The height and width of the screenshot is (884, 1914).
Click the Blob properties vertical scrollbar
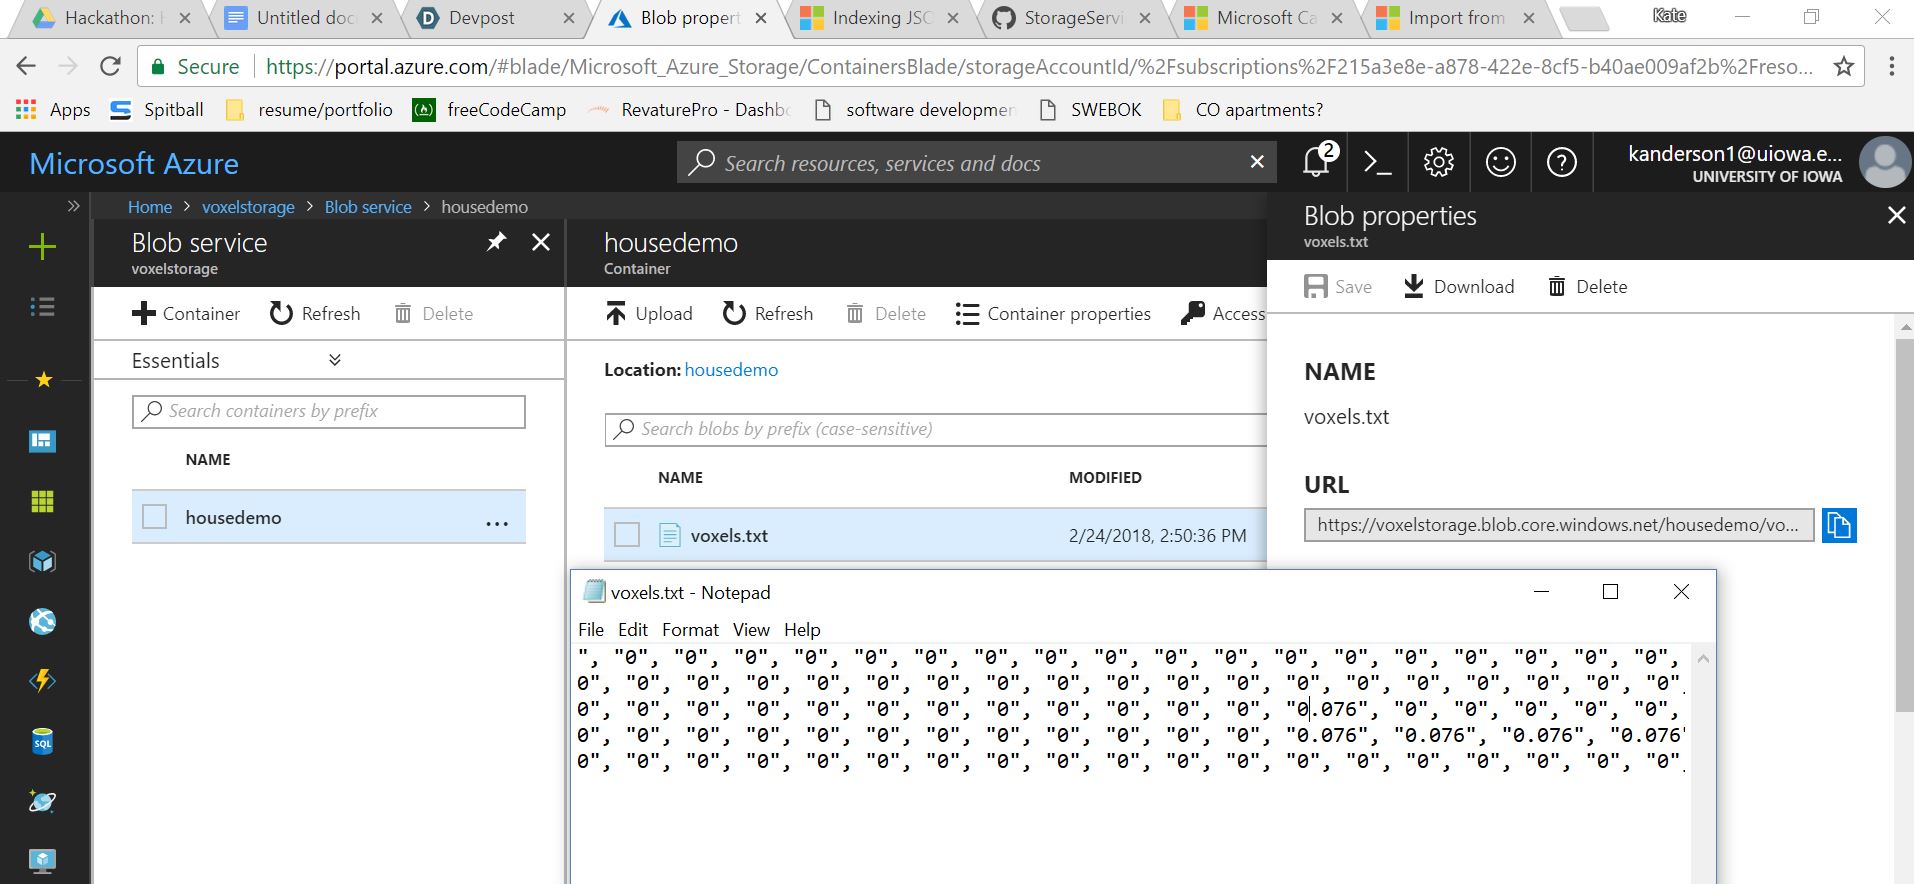pyautogui.click(x=1904, y=526)
